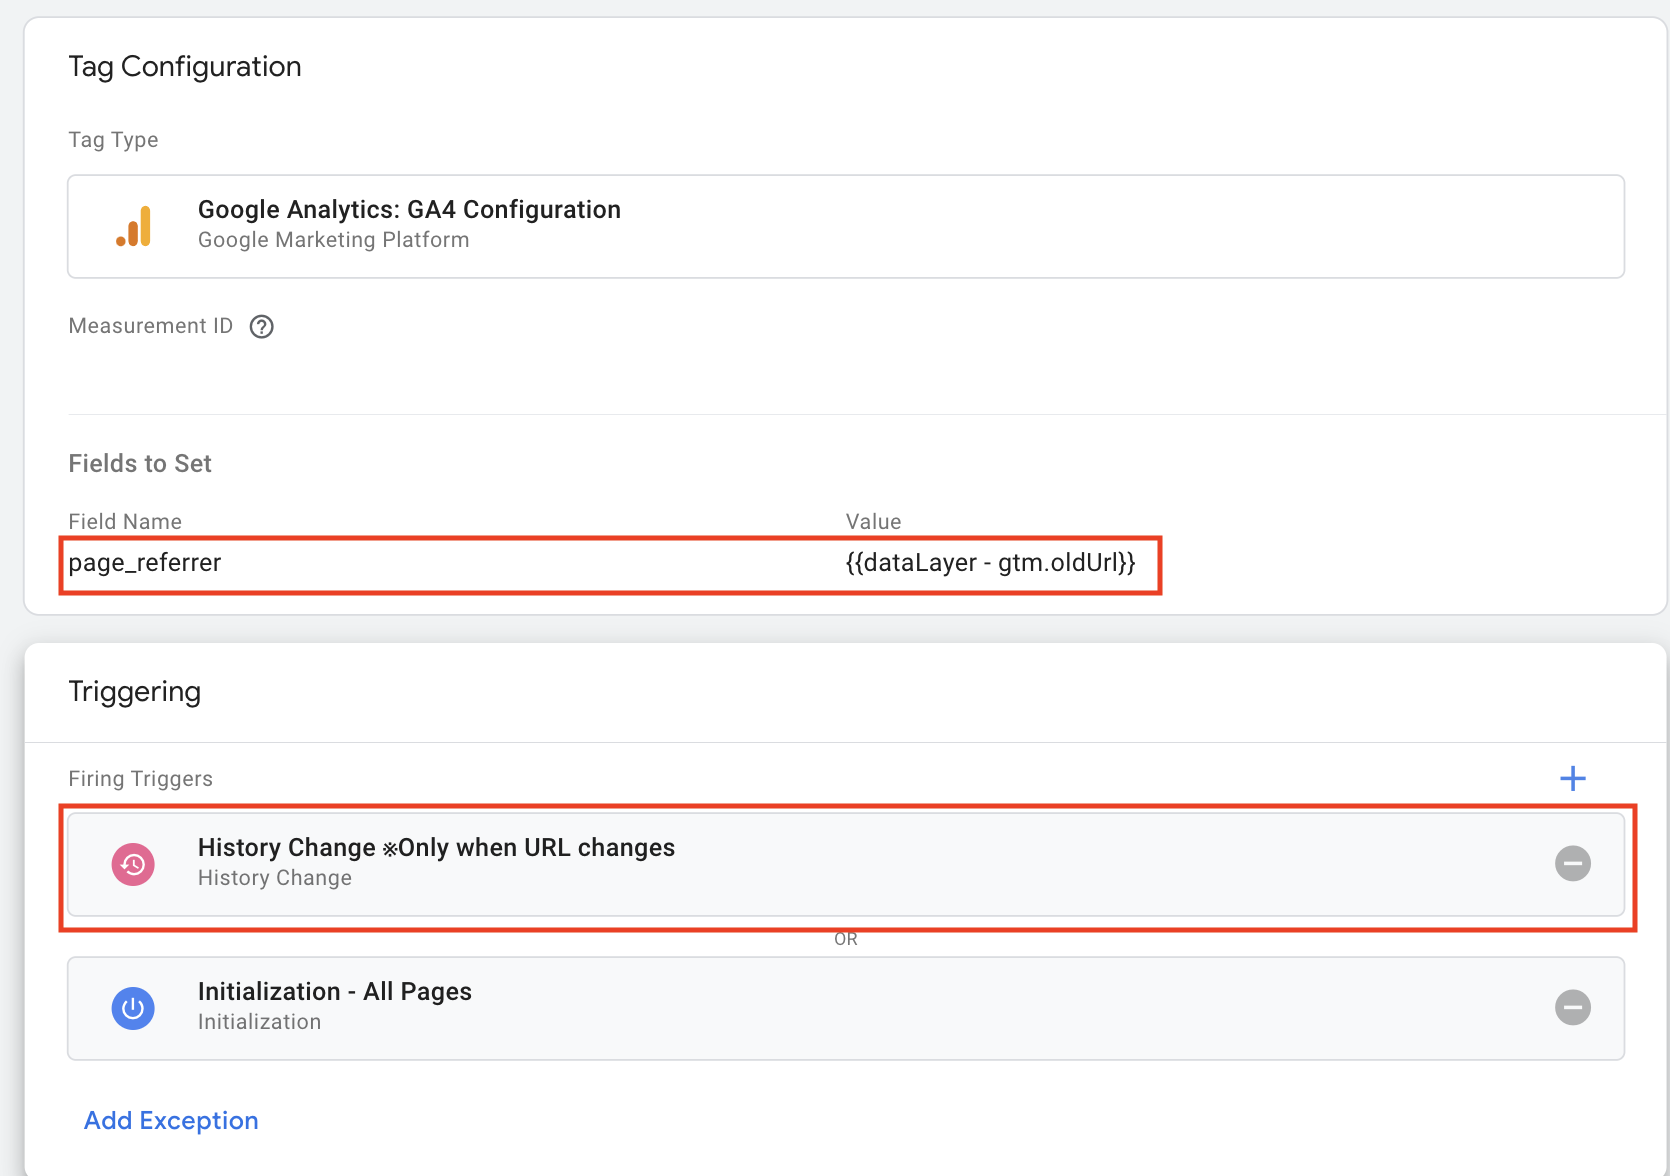Click the Triggering section heading

pyautogui.click(x=135, y=692)
